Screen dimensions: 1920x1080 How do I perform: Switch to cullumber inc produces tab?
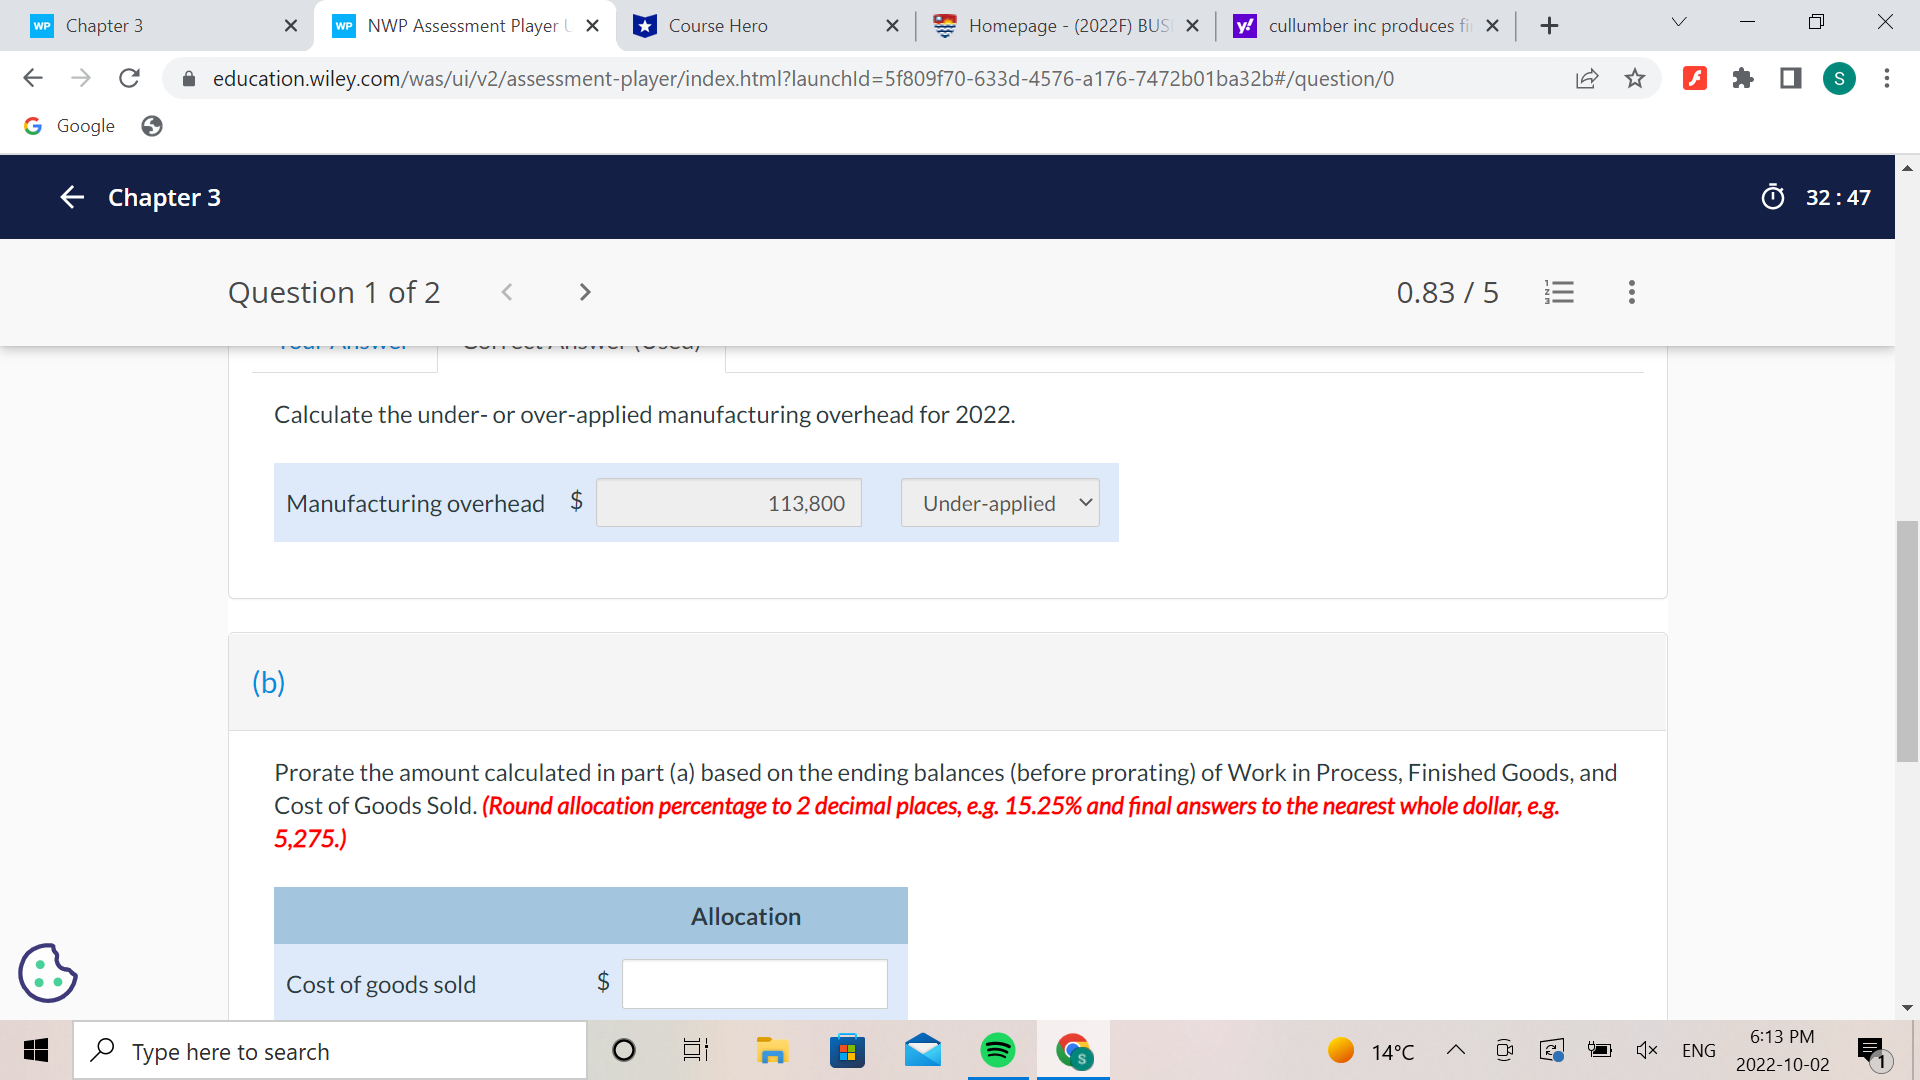[1360, 25]
